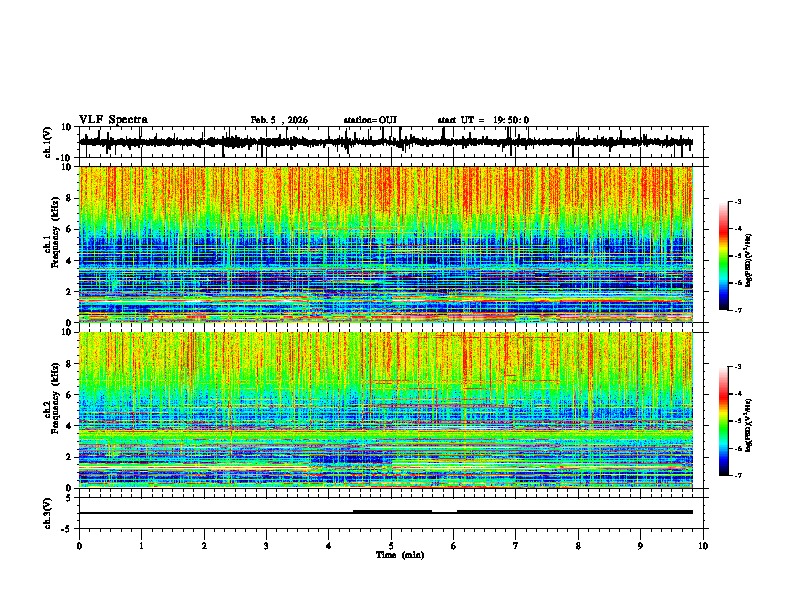The height and width of the screenshot is (612, 792).
Task: Click the "Time (min)" axis title
Action: pos(400,555)
